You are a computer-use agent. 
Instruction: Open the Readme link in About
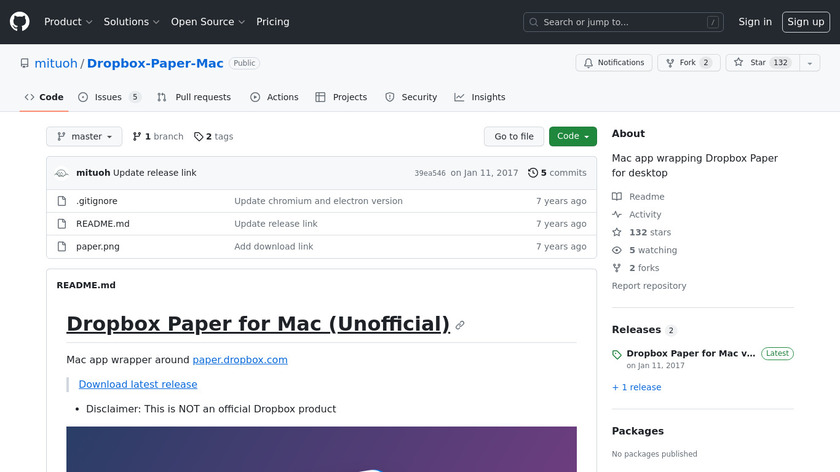pyautogui.click(x=638, y=197)
